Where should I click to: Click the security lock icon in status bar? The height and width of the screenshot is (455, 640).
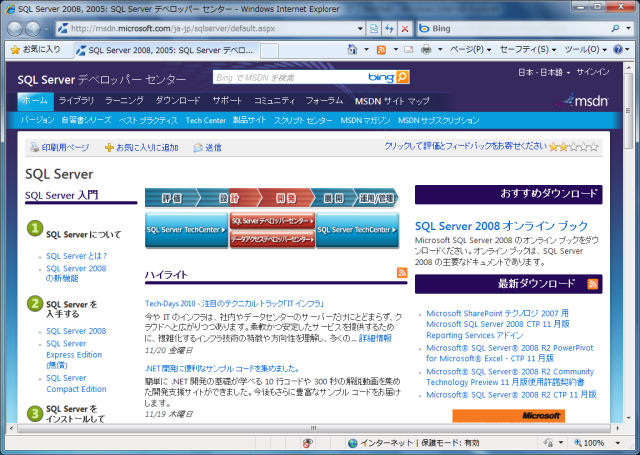pyautogui.click(x=549, y=443)
